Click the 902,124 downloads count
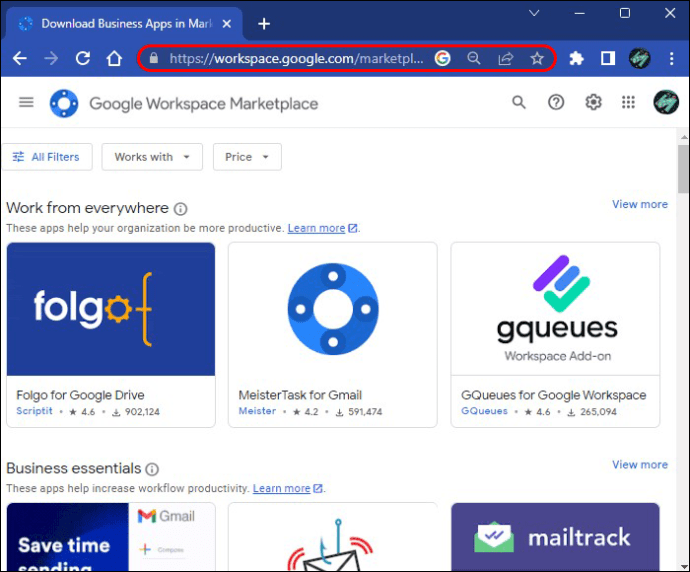Image resolution: width=690 pixels, height=572 pixels. tap(142, 412)
